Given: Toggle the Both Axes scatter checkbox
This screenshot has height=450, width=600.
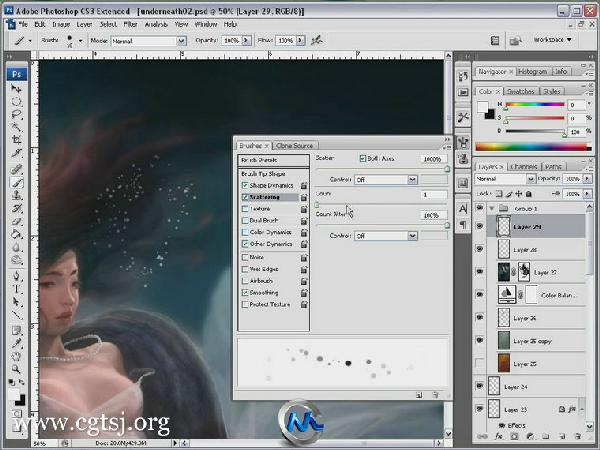Looking at the screenshot, I should pyautogui.click(x=362, y=159).
